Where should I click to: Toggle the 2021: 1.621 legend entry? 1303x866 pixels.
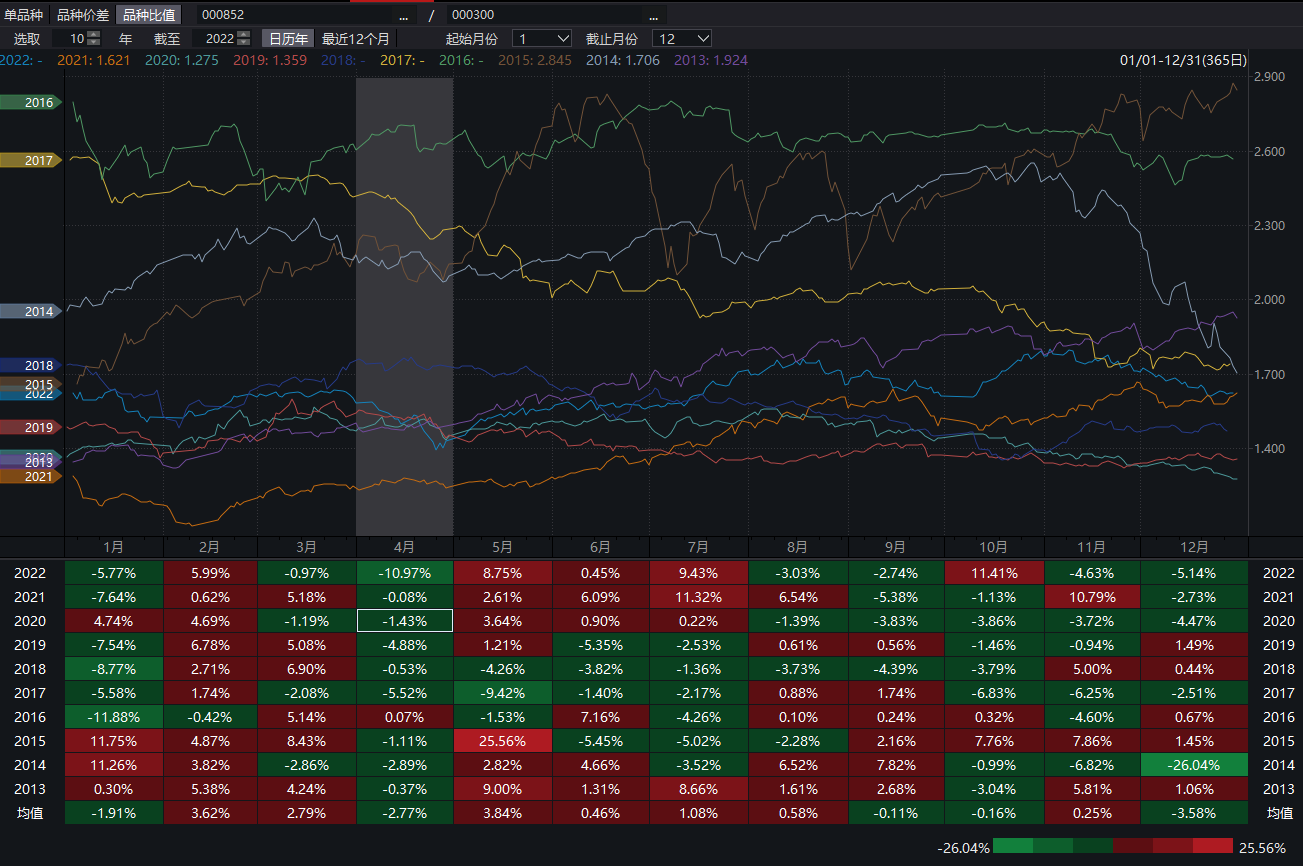93,60
